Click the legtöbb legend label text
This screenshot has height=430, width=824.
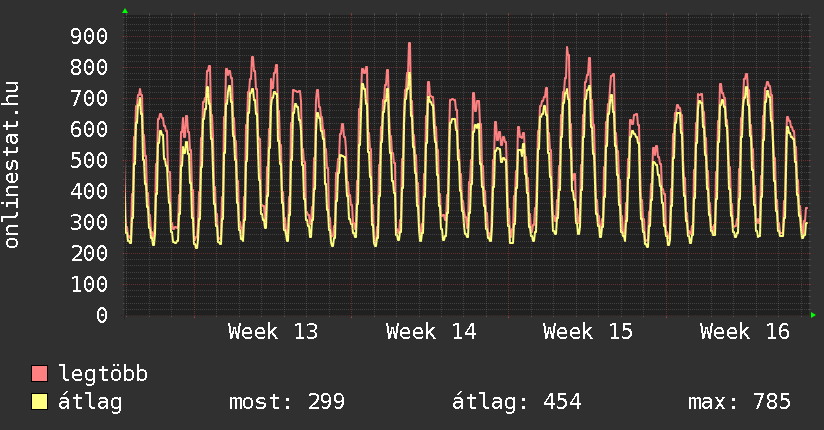(x=103, y=374)
